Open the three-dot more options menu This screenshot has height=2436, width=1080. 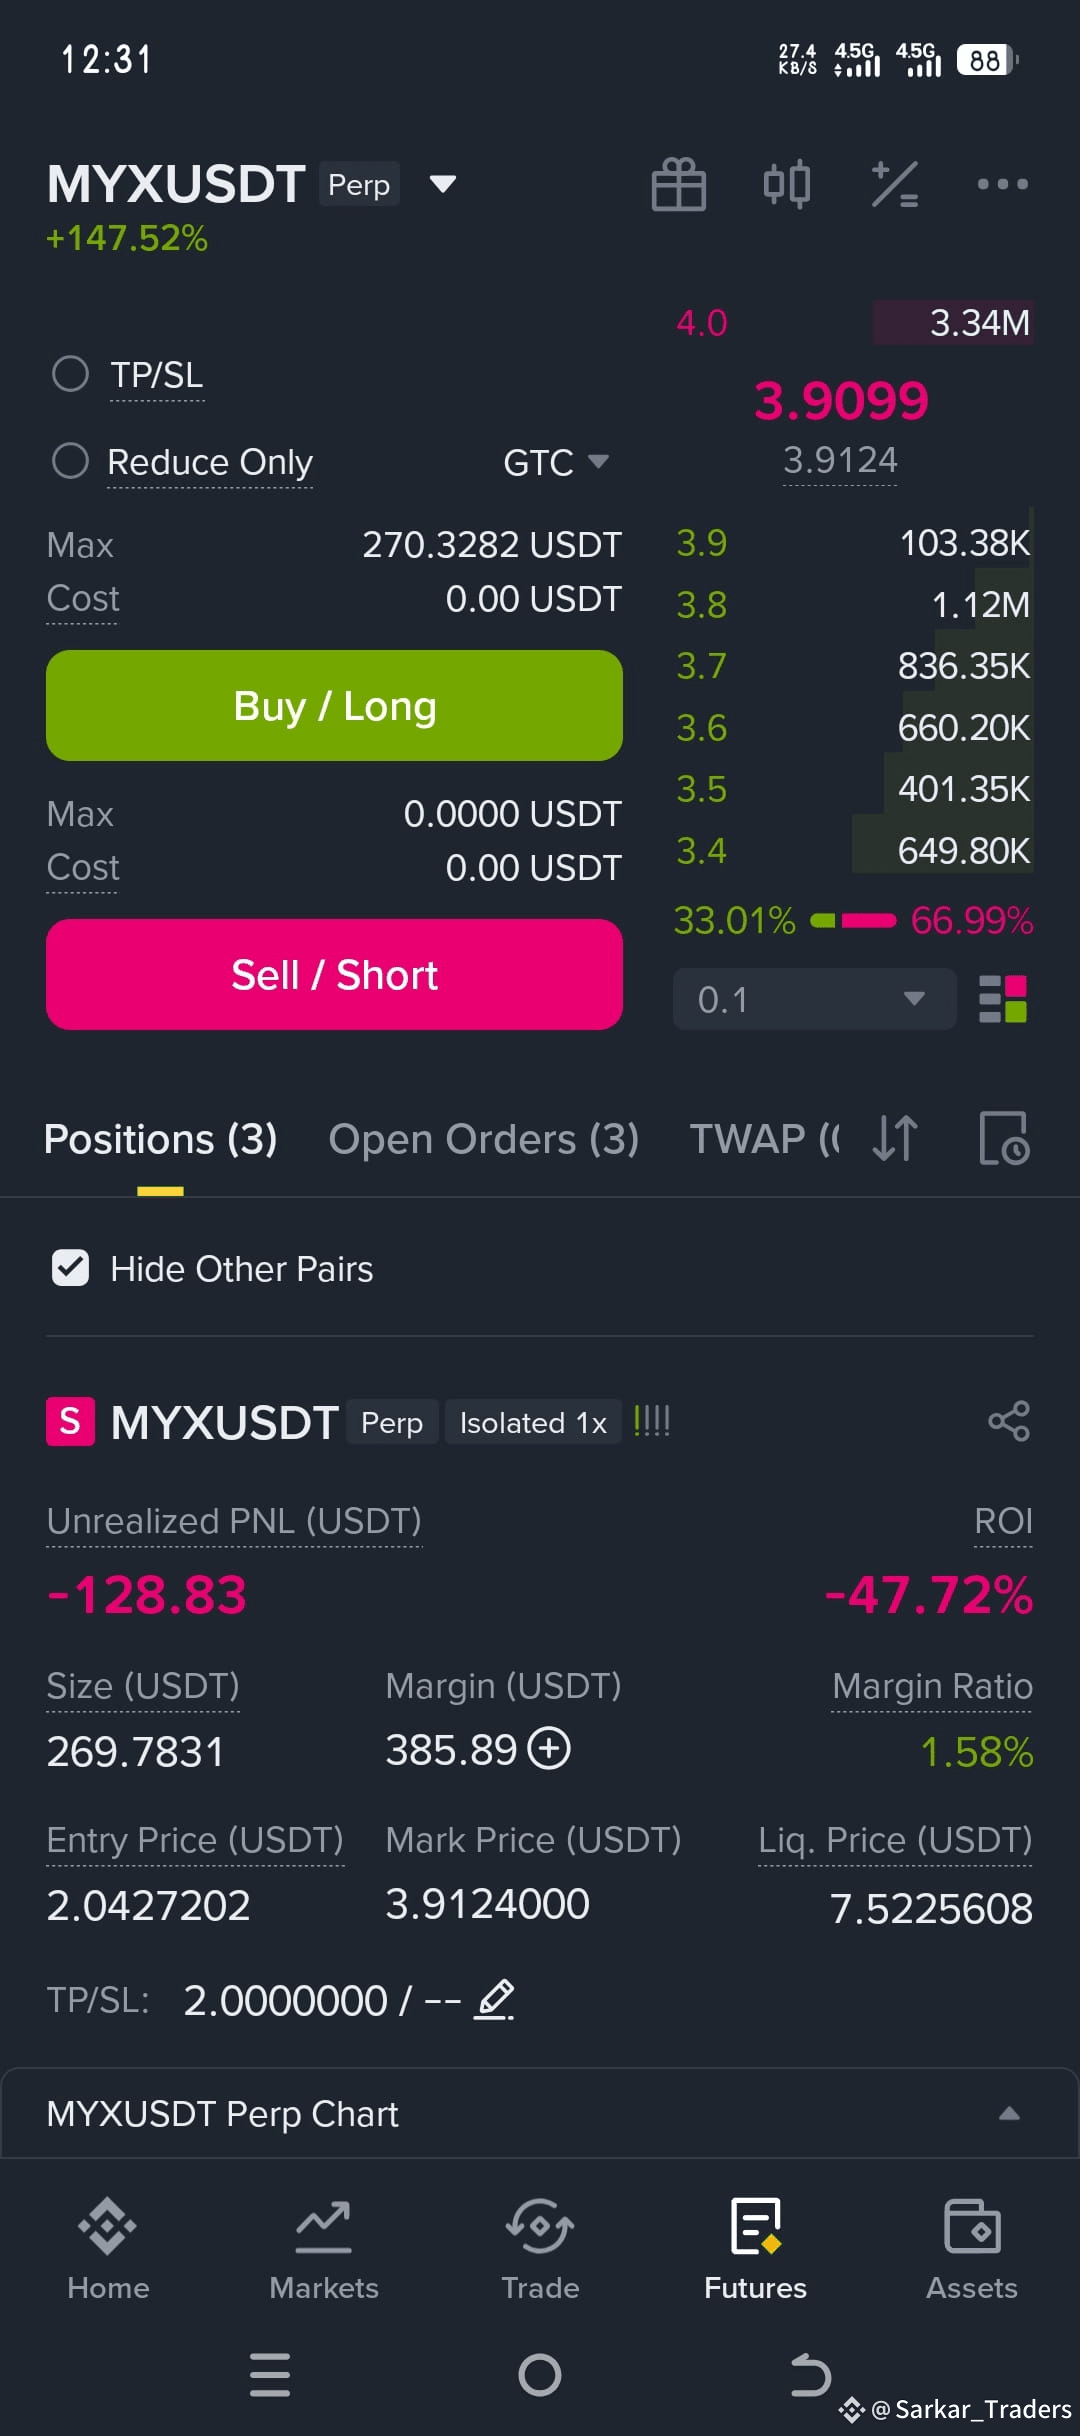(x=1002, y=184)
